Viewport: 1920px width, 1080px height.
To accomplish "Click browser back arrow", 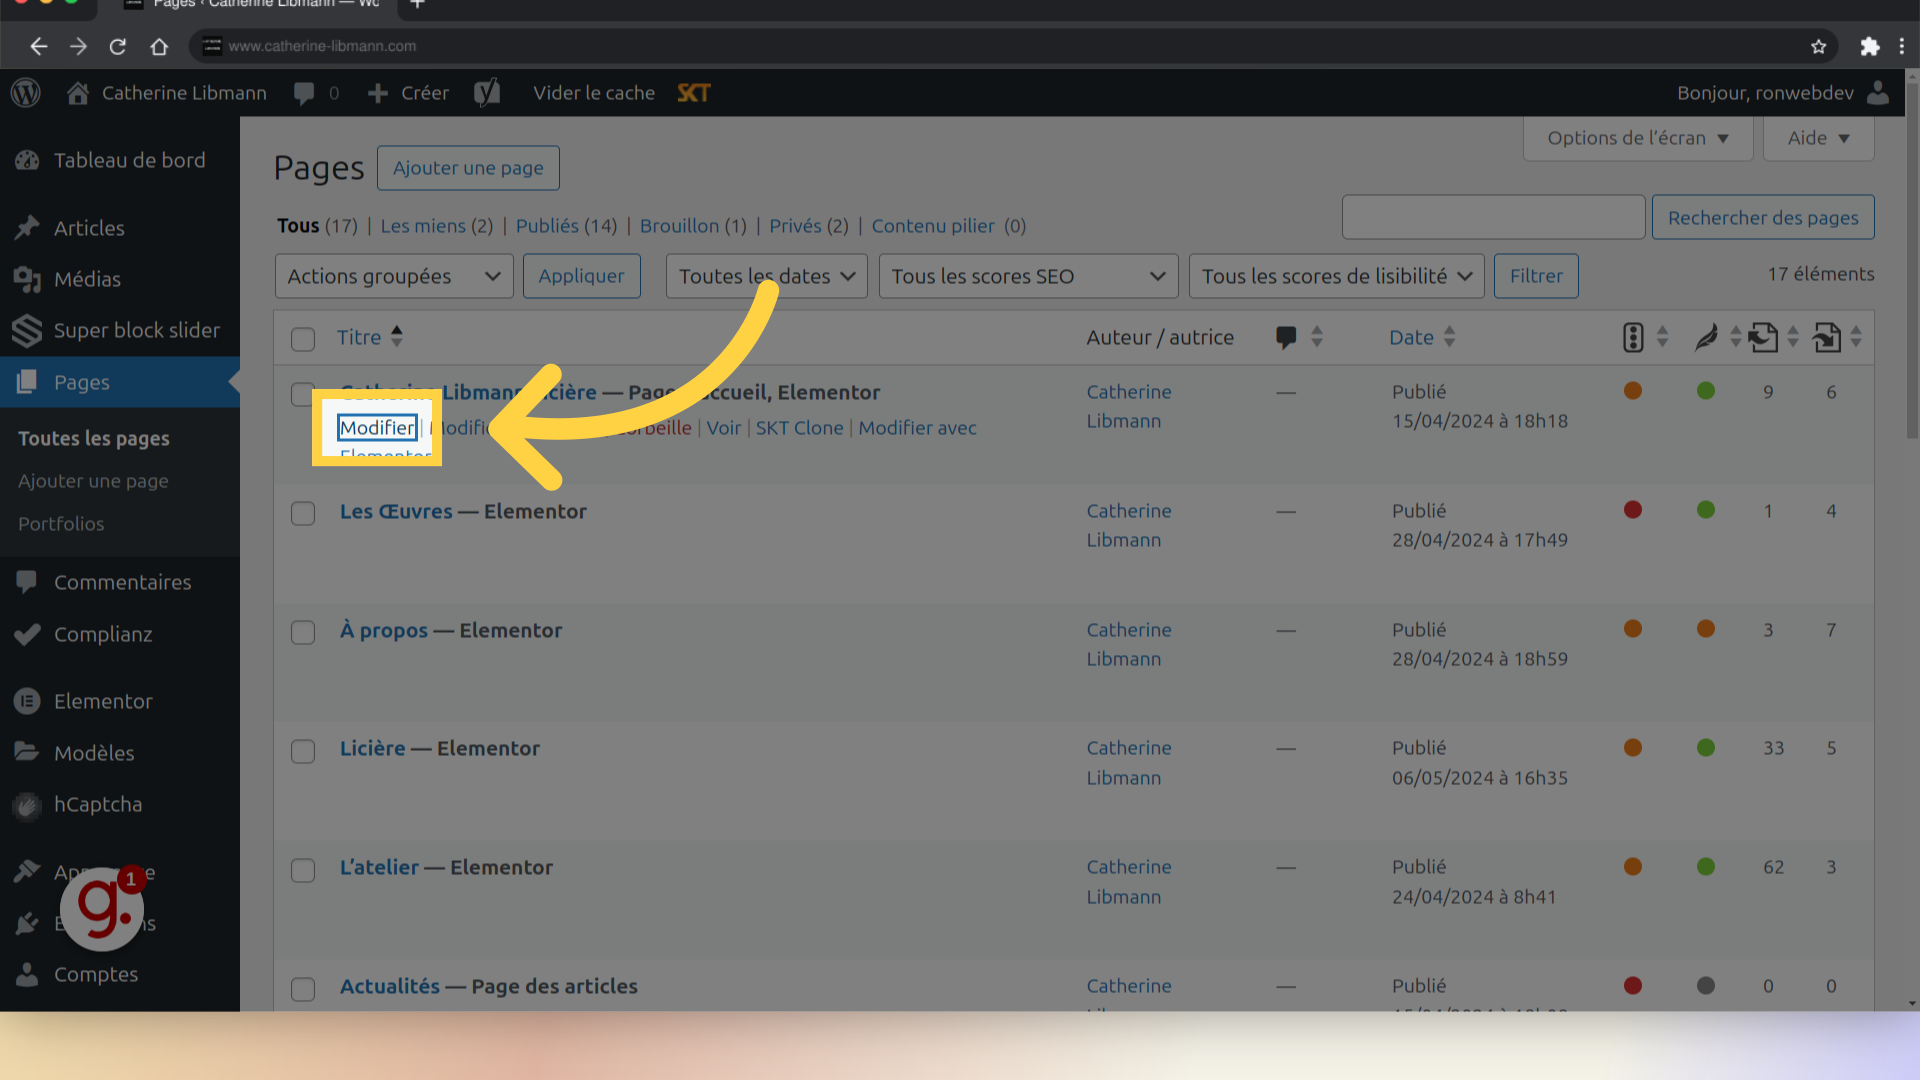I will (38, 46).
